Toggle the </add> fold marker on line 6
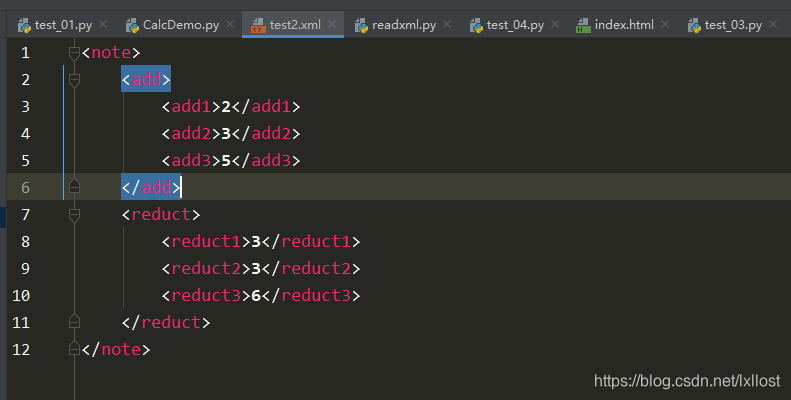791x400 pixels. pos(74,187)
